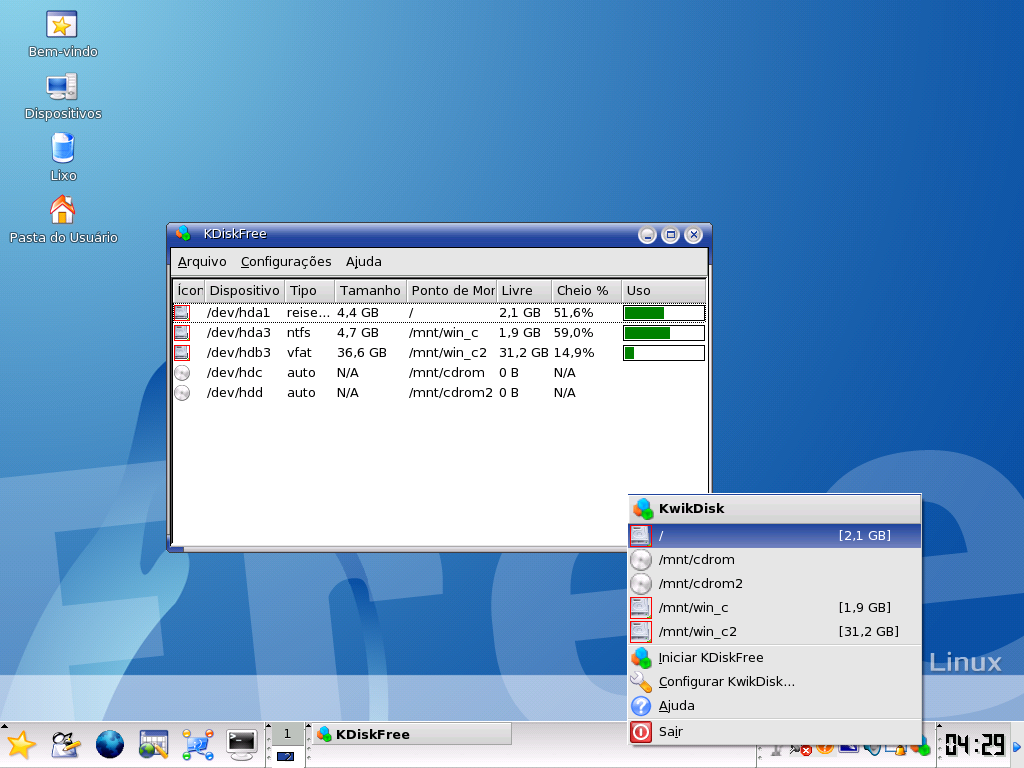Choose /mnt/win_c2 in the KwikDisk menu
The width and height of the screenshot is (1024, 768).
pos(775,632)
